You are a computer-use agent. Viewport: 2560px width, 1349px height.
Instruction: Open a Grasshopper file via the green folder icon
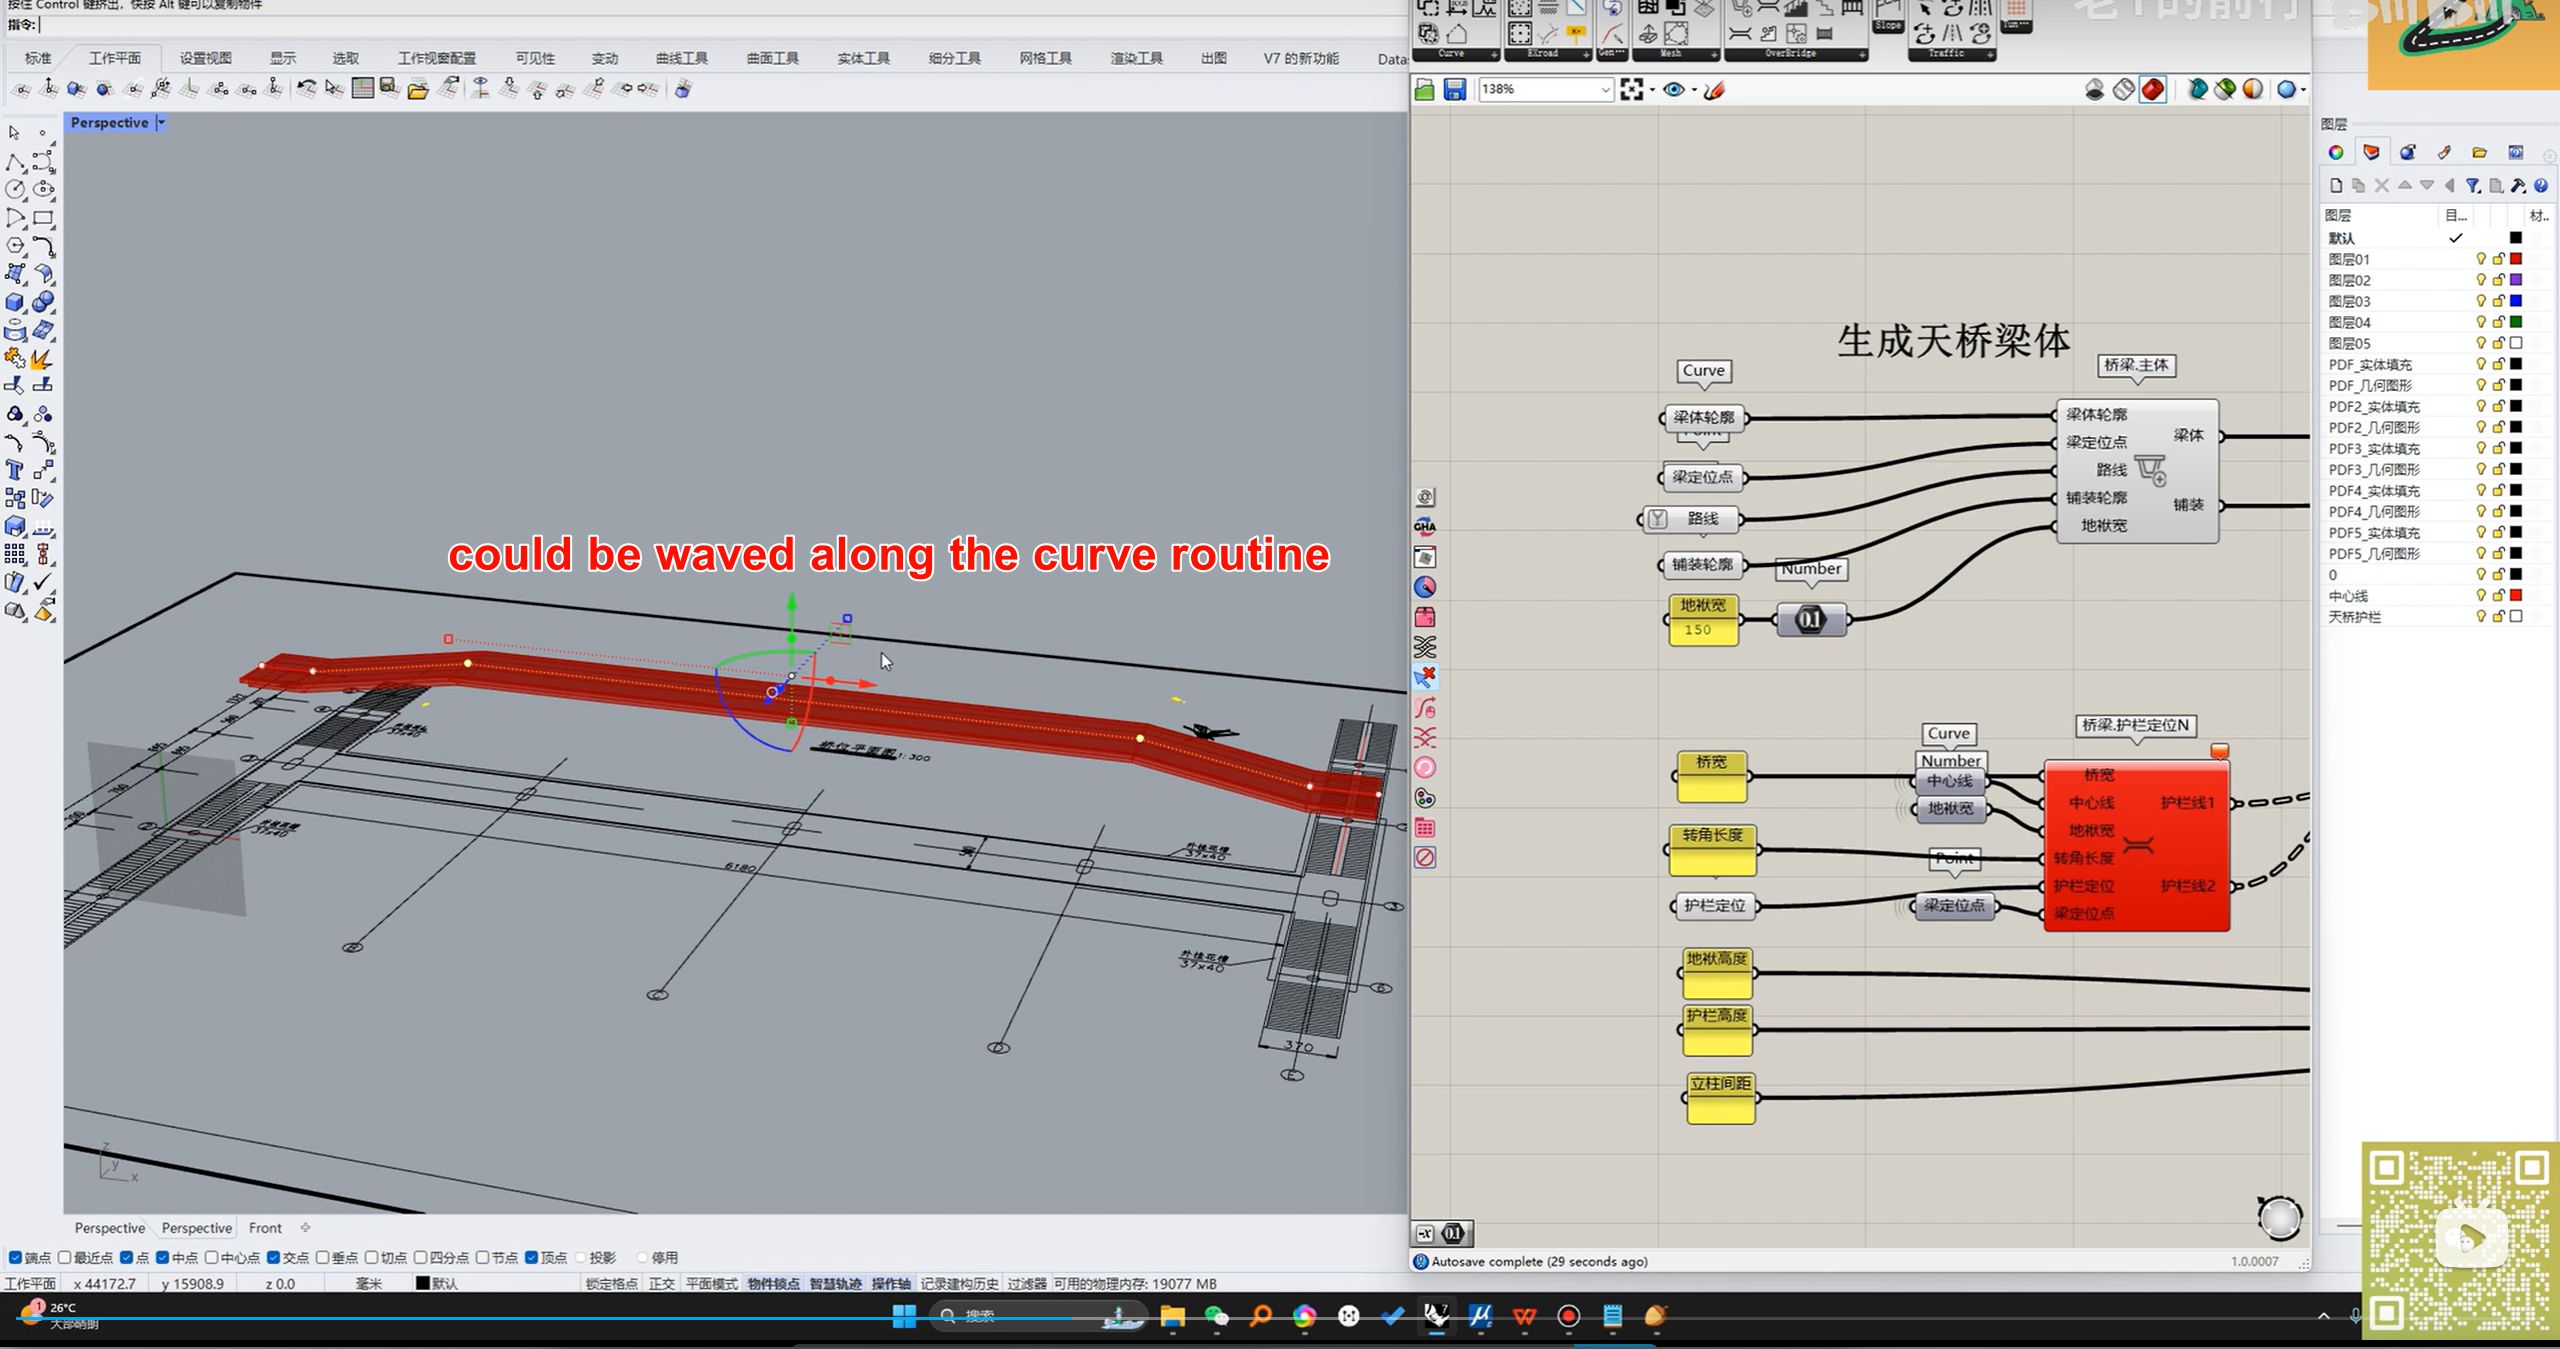point(1425,90)
